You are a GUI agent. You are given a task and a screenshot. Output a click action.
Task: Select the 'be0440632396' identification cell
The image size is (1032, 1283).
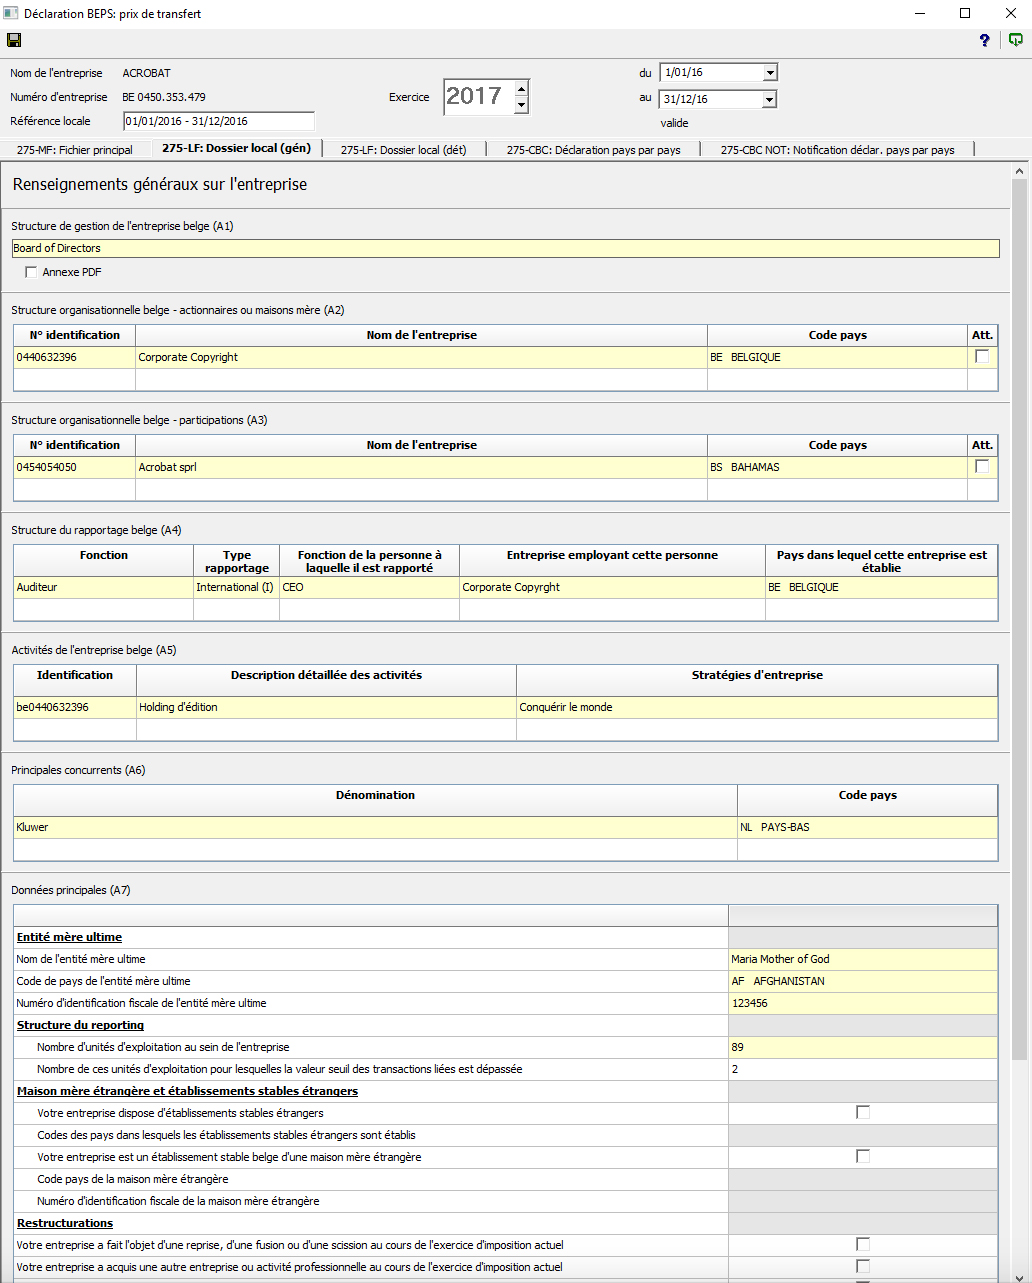75,707
